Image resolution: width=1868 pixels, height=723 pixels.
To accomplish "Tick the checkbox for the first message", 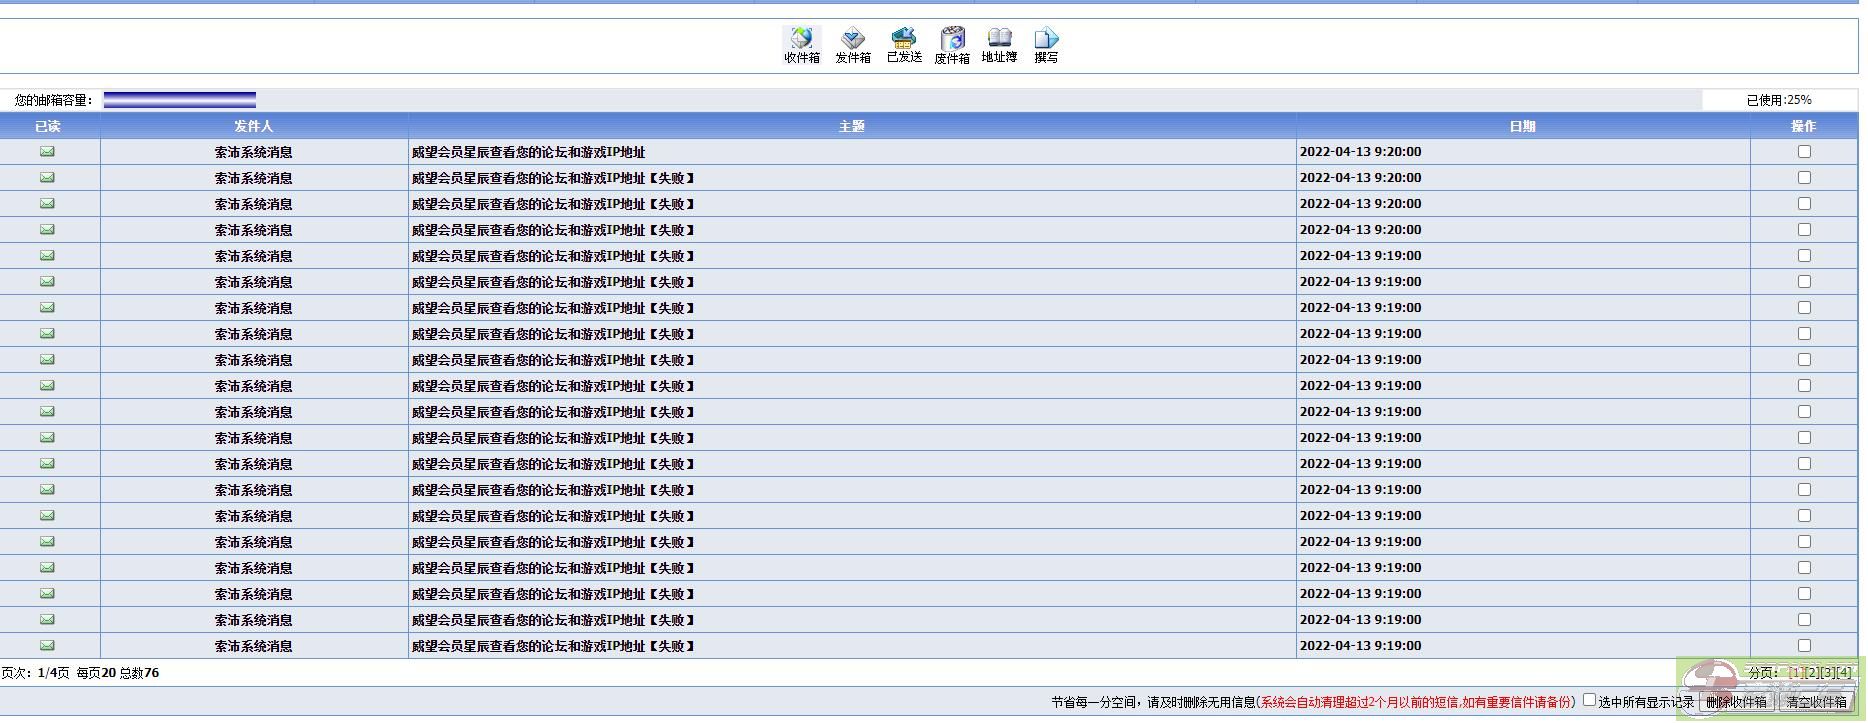I will coord(1804,152).
